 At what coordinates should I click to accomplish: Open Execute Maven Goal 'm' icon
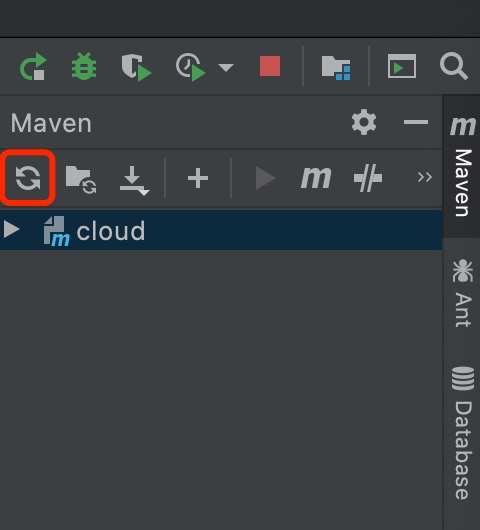pyautogui.click(x=316, y=177)
